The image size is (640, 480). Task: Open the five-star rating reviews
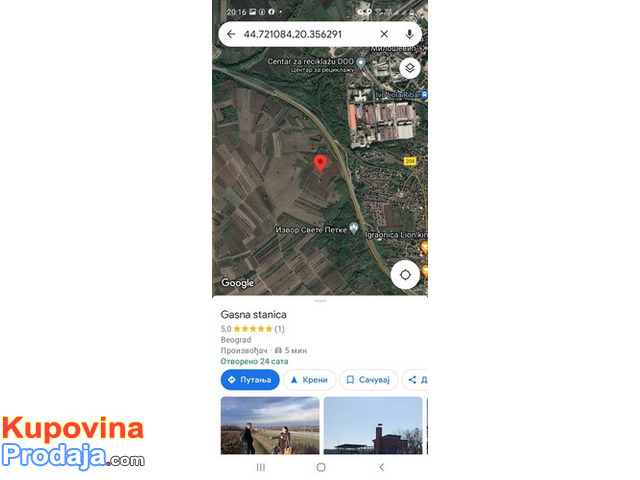[253, 329]
